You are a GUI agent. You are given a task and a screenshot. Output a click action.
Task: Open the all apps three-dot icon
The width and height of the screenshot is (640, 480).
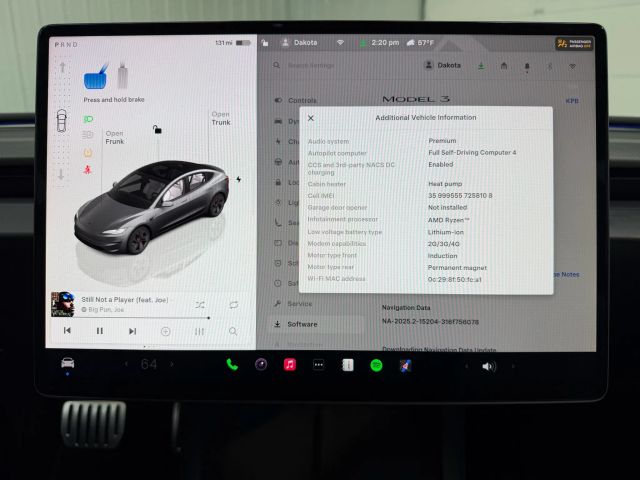(319, 365)
